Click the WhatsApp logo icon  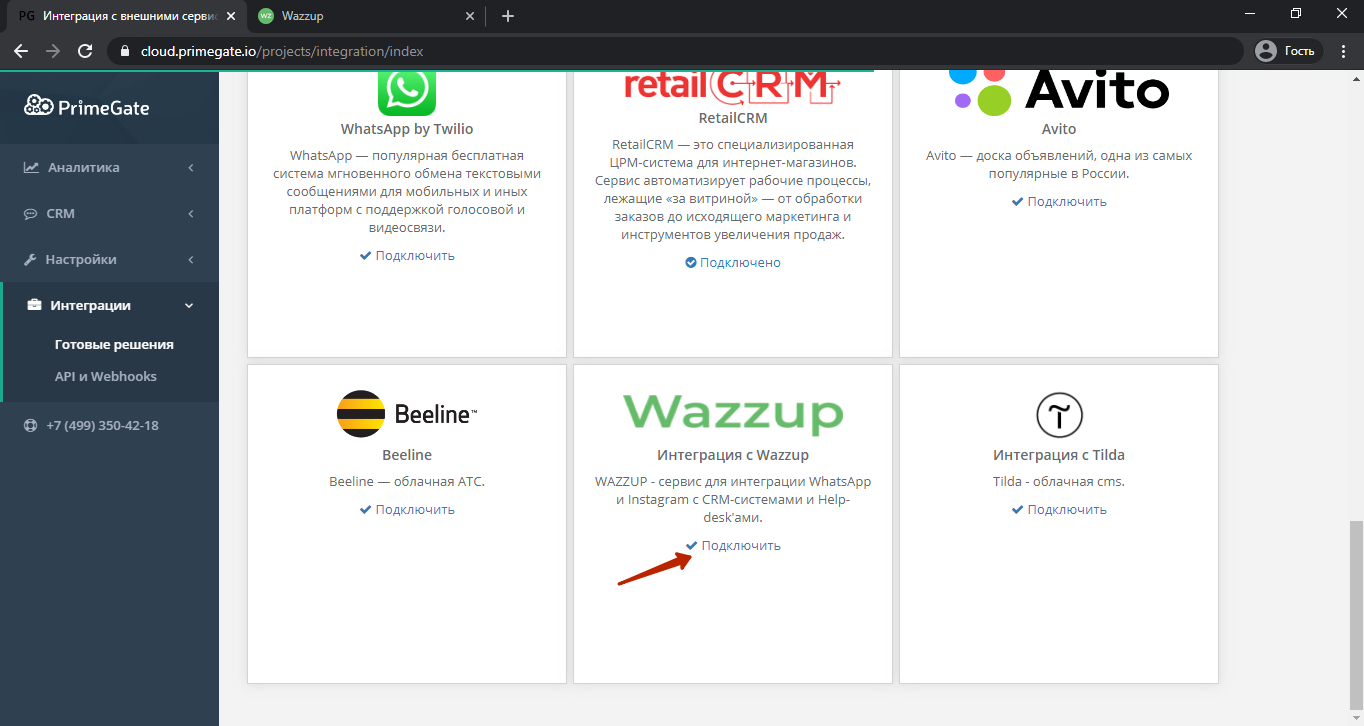click(x=407, y=92)
